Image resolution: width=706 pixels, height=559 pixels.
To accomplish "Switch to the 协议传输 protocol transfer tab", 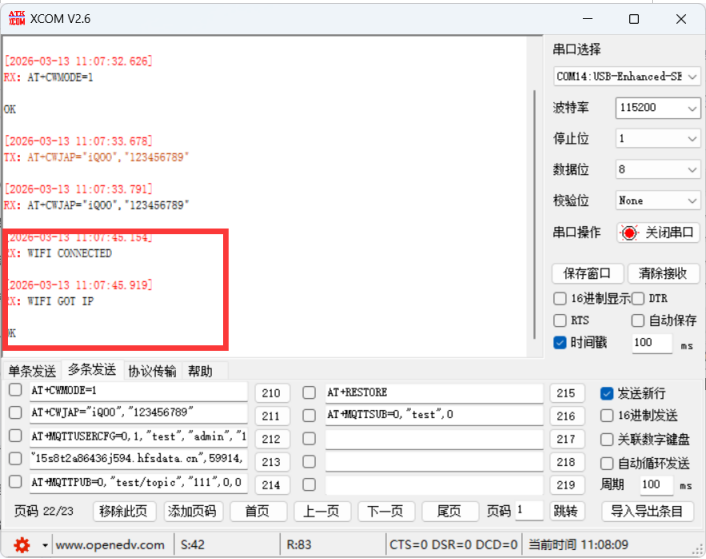I will pos(152,371).
